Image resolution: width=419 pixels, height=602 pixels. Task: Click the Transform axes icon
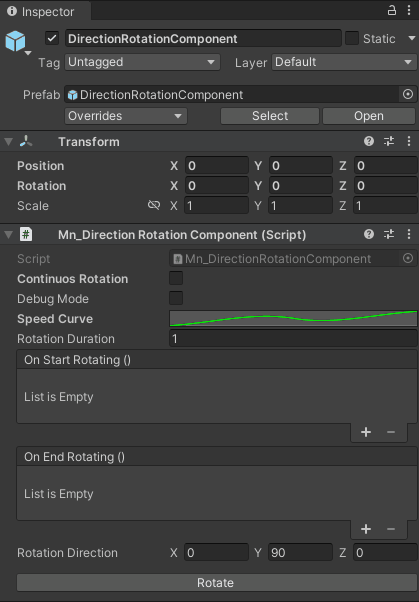click(26, 141)
